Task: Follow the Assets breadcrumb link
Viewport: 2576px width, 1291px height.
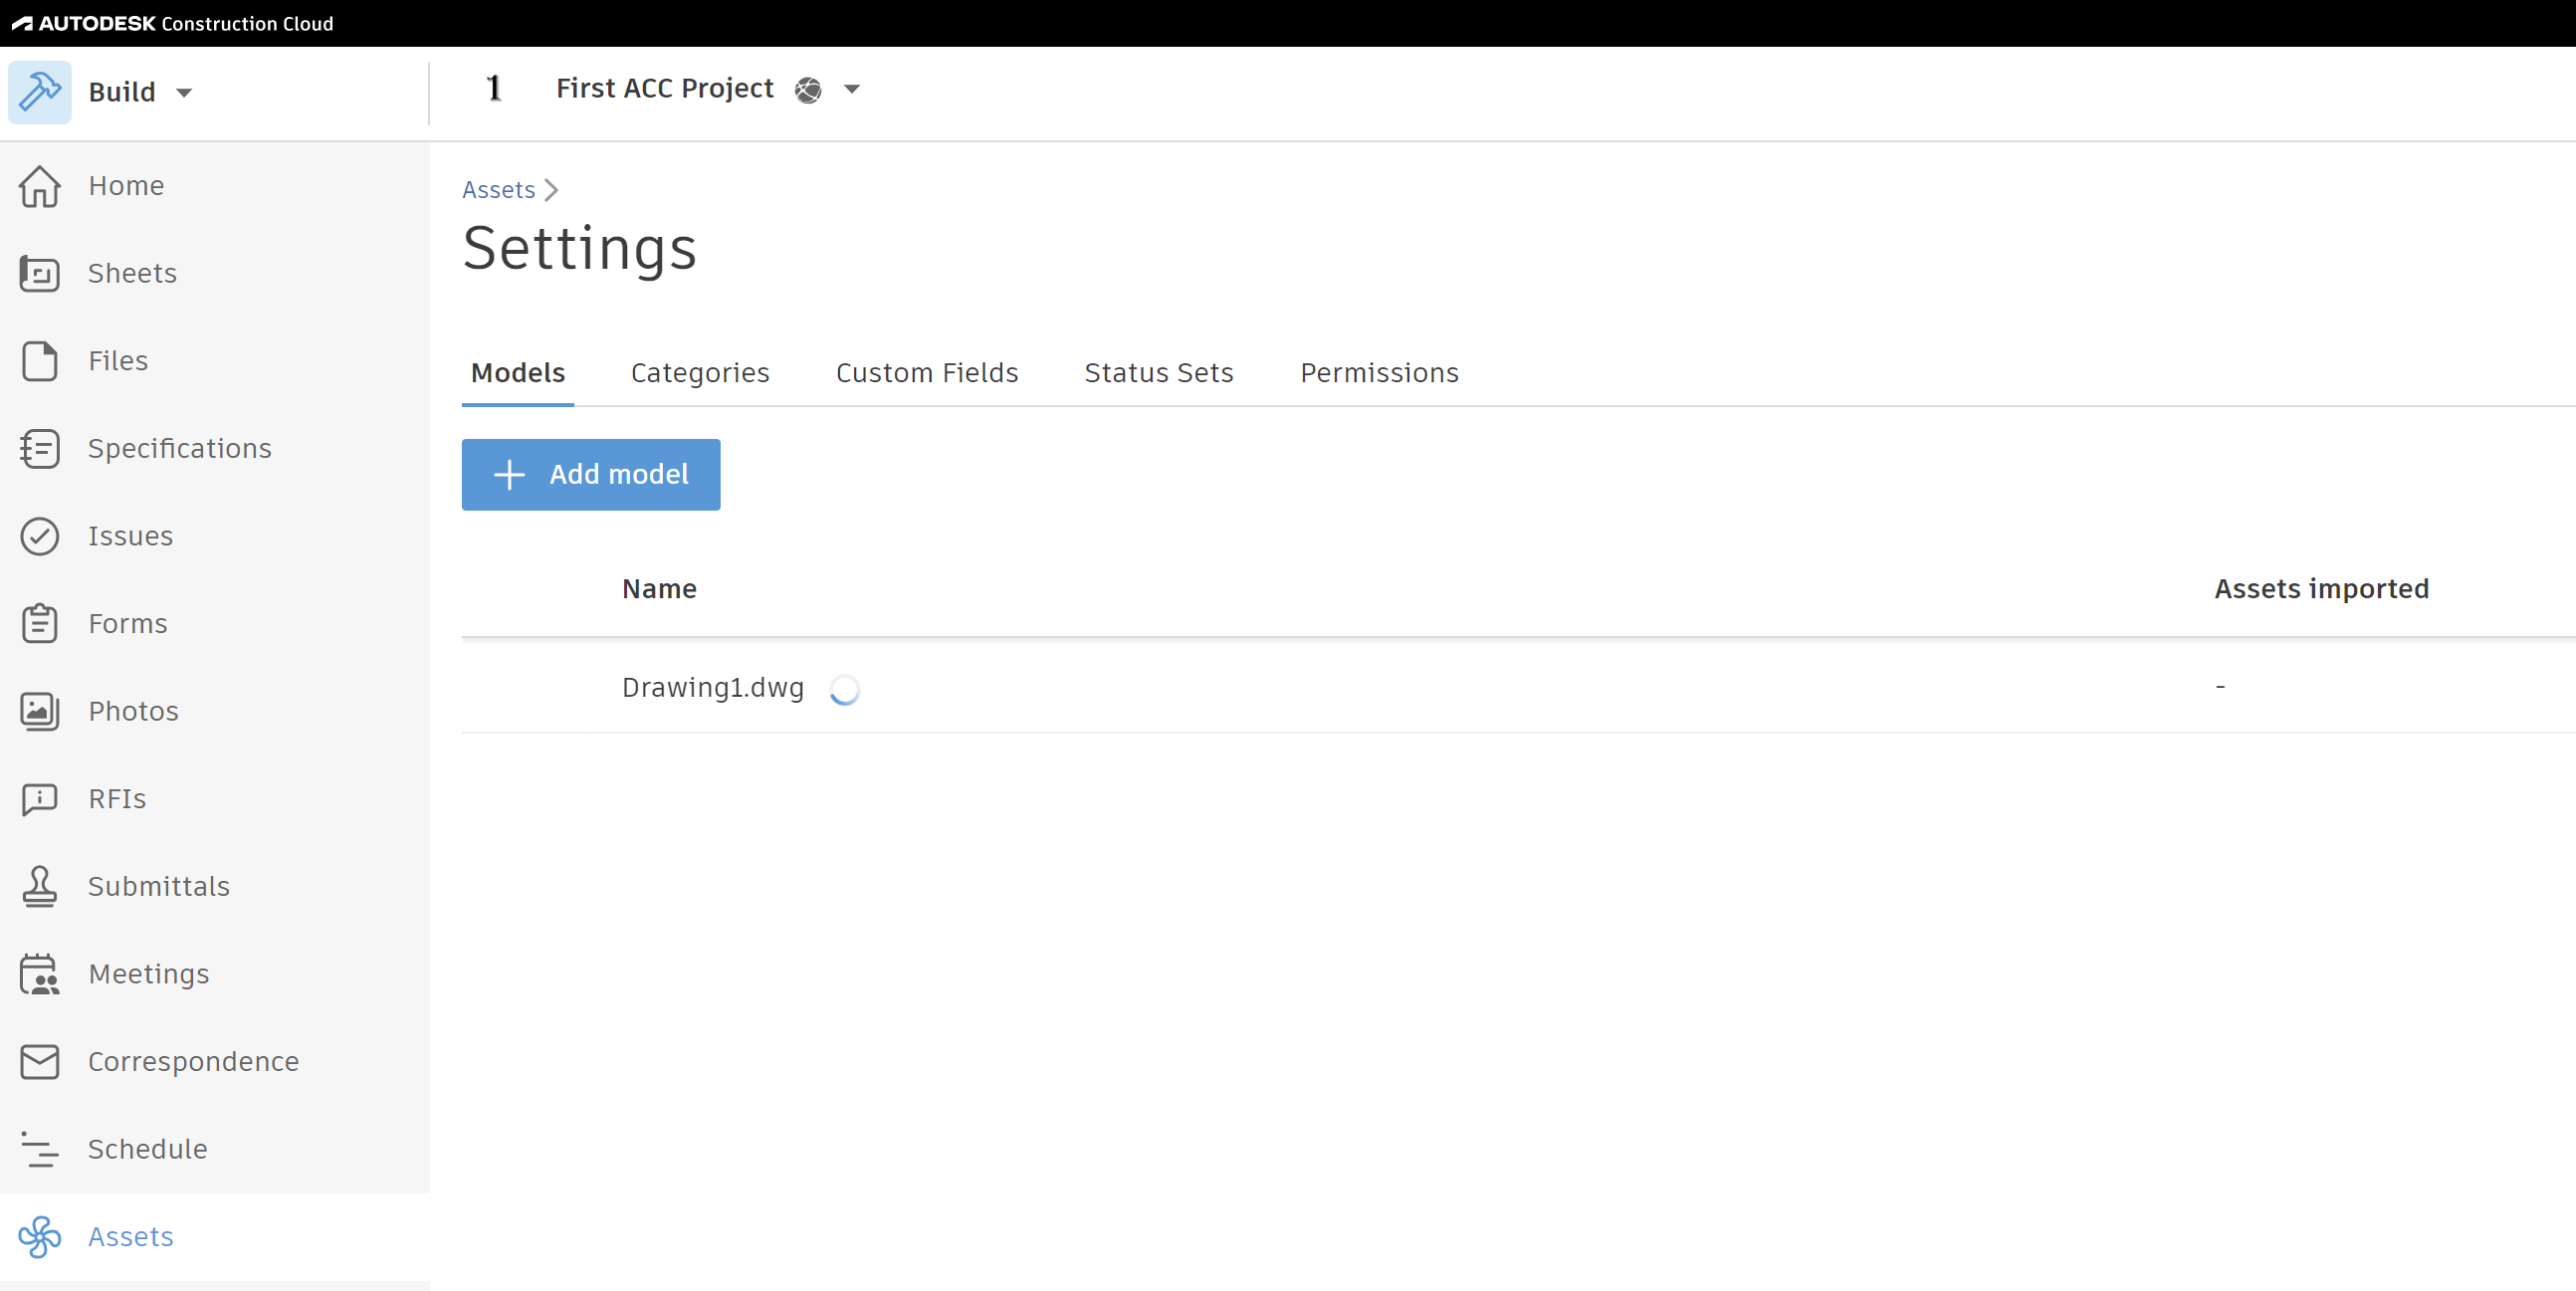Action: 498,190
